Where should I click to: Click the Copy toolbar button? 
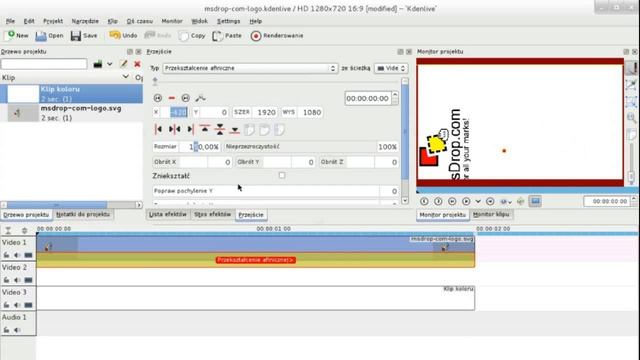coord(192,36)
